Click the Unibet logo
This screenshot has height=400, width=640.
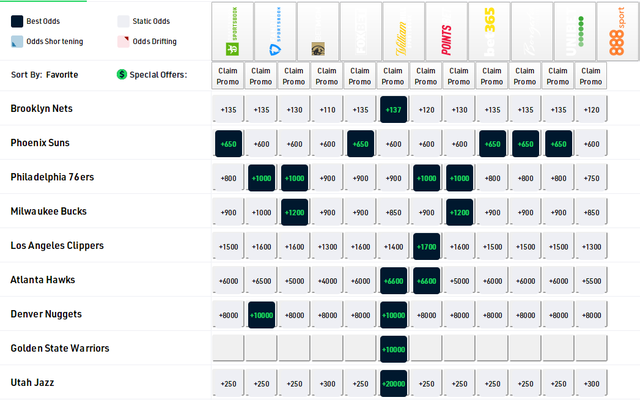[x=574, y=29]
